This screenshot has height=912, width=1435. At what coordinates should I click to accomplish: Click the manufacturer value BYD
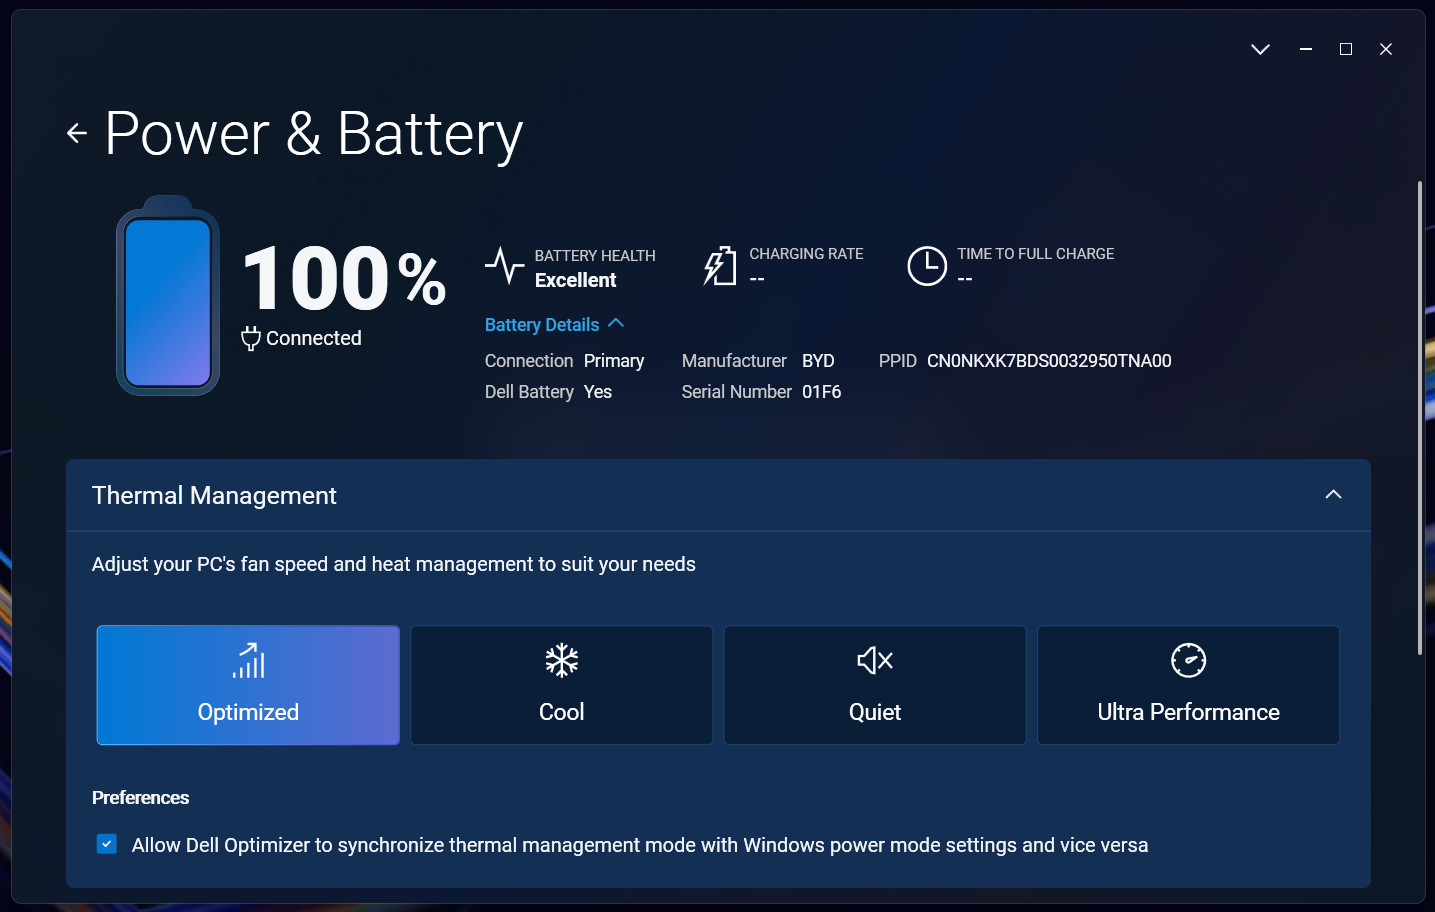[818, 361]
